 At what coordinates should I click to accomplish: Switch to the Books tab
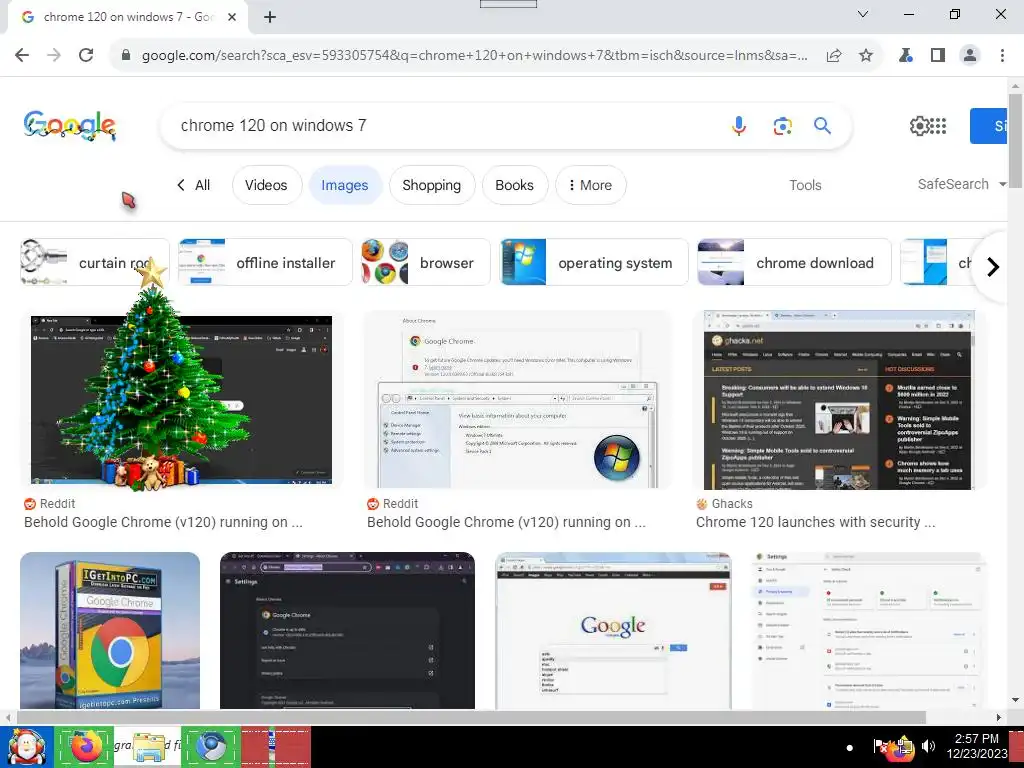coord(515,185)
